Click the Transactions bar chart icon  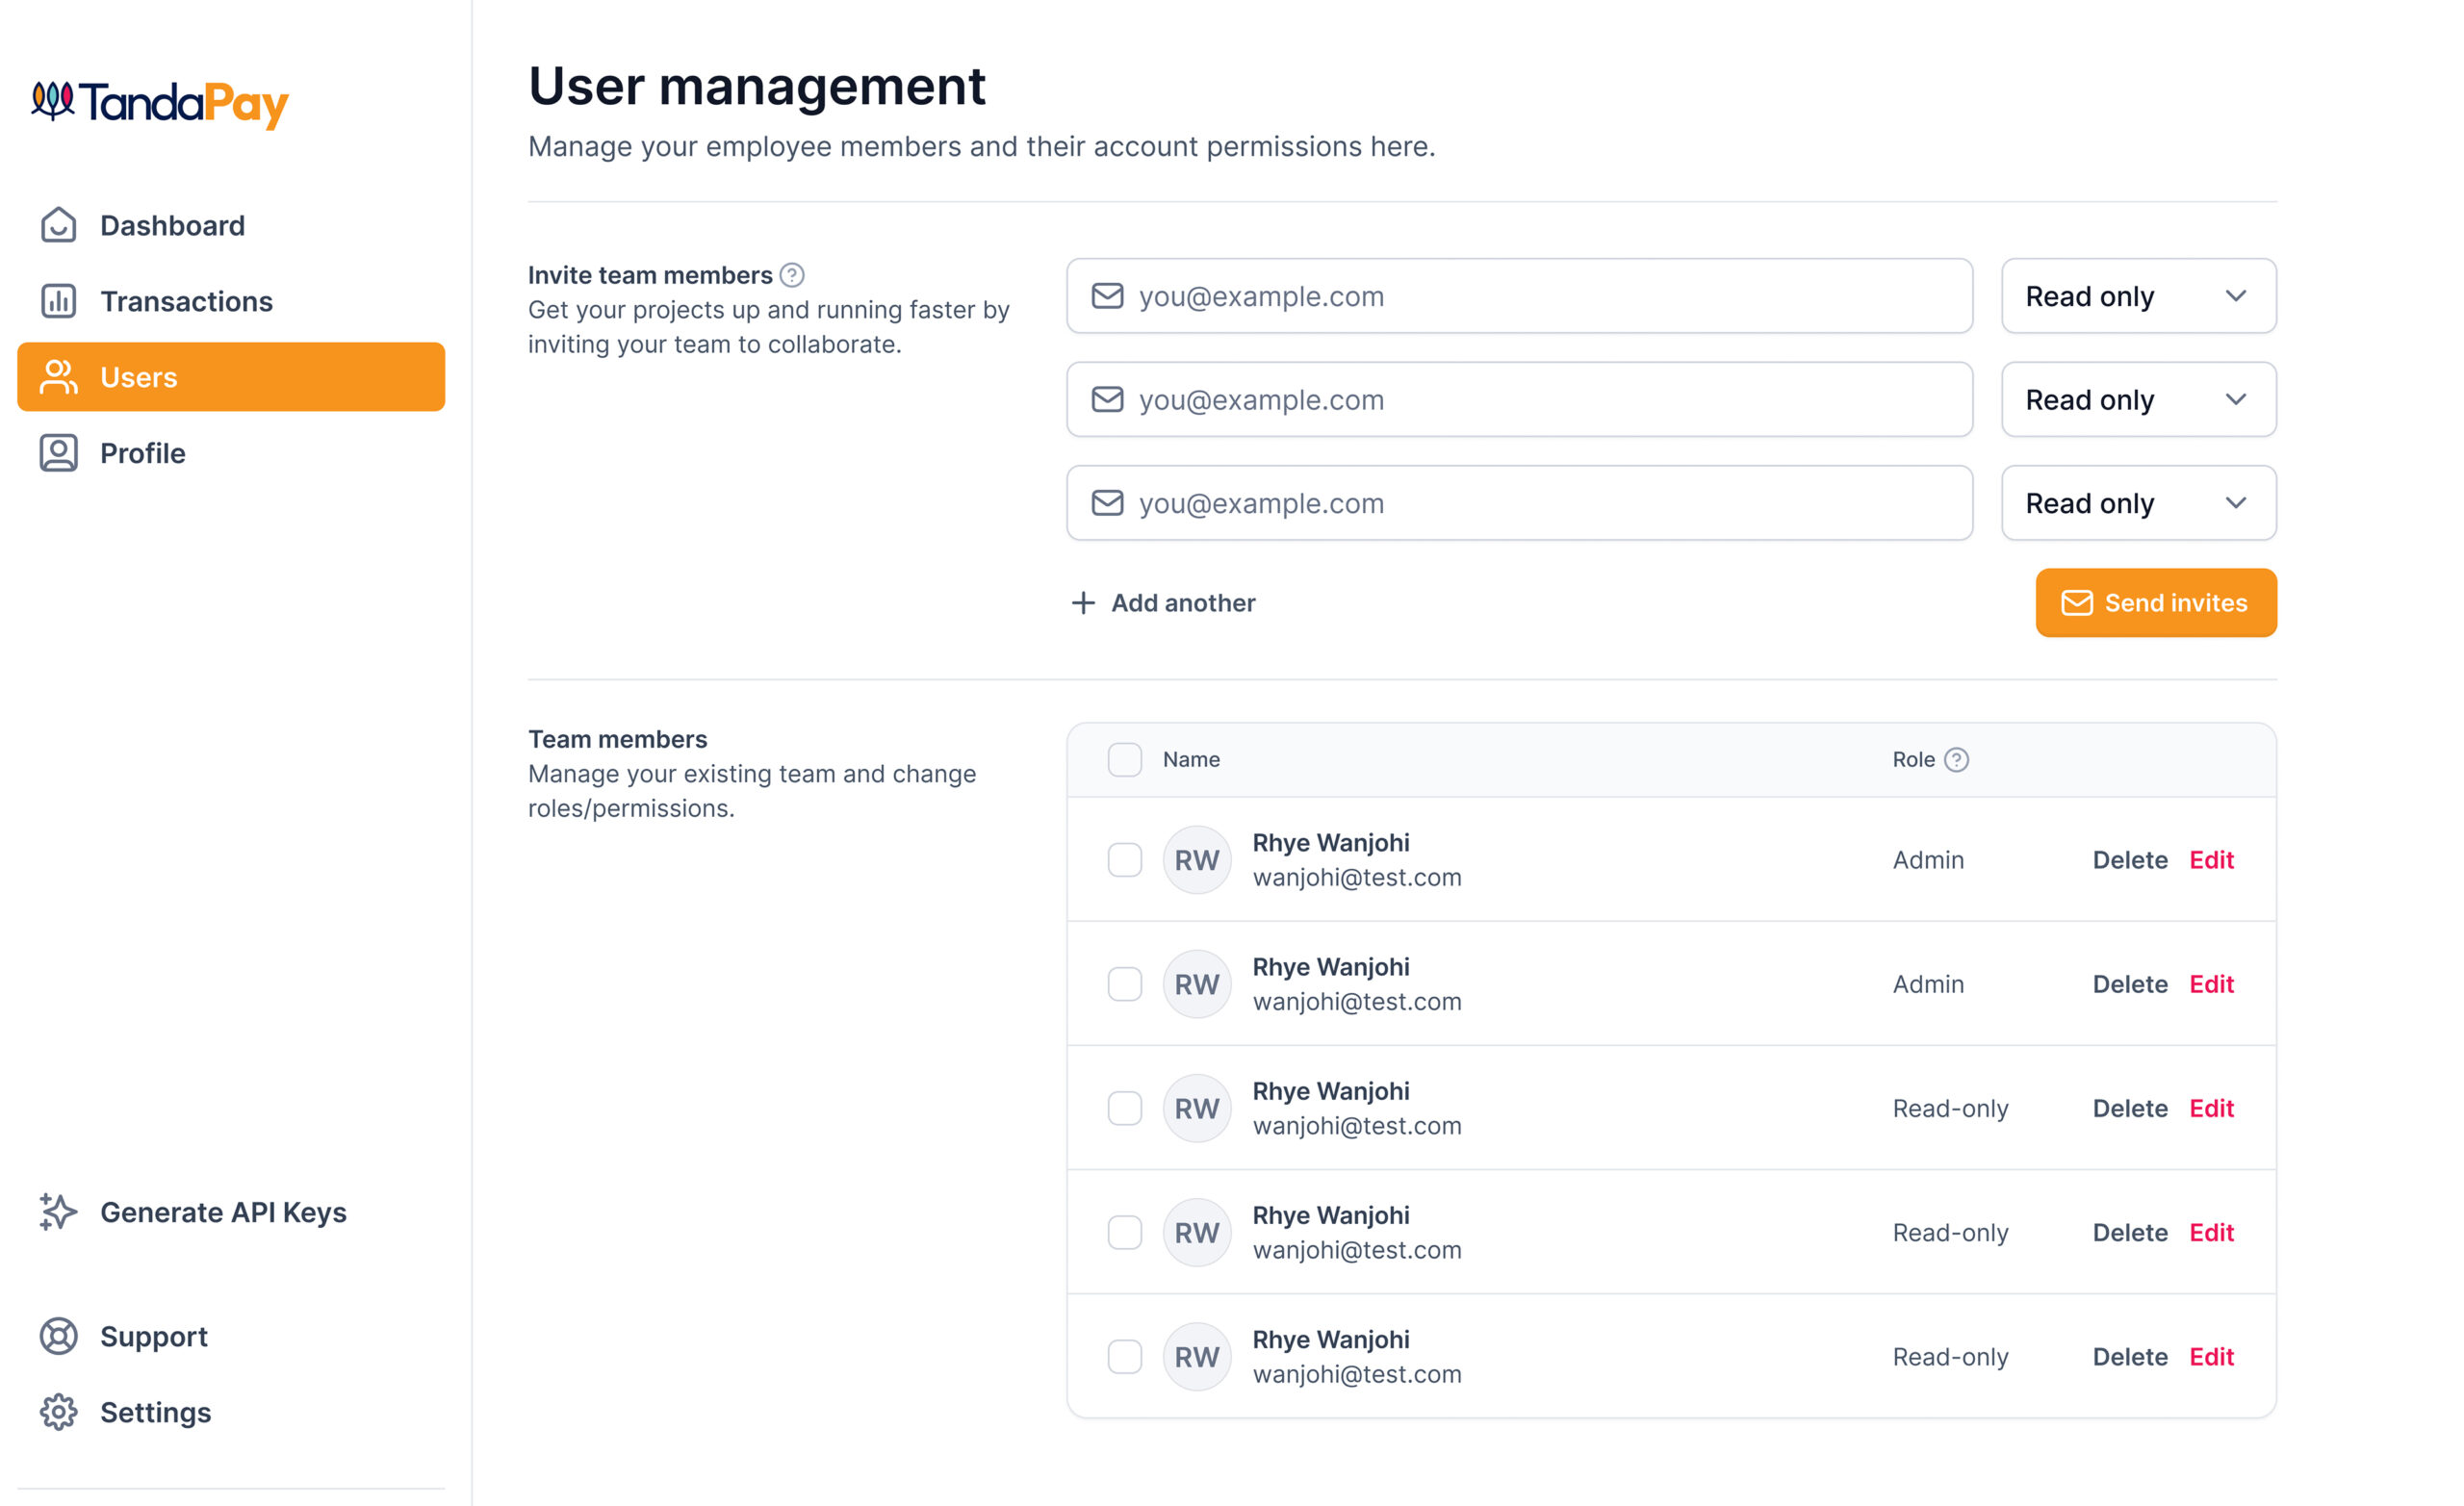tap(58, 301)
